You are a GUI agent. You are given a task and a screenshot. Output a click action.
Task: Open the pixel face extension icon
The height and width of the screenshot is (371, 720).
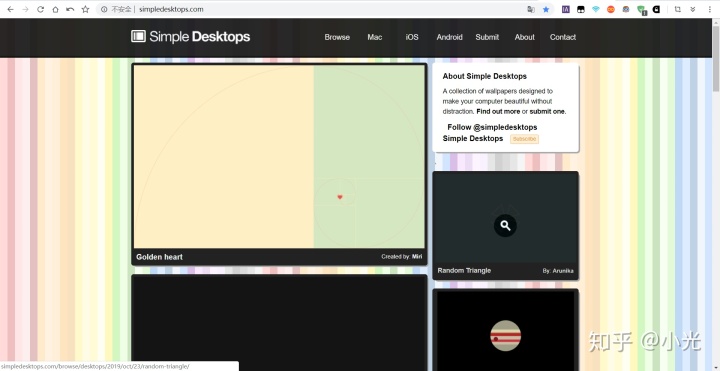pos(626,9)
